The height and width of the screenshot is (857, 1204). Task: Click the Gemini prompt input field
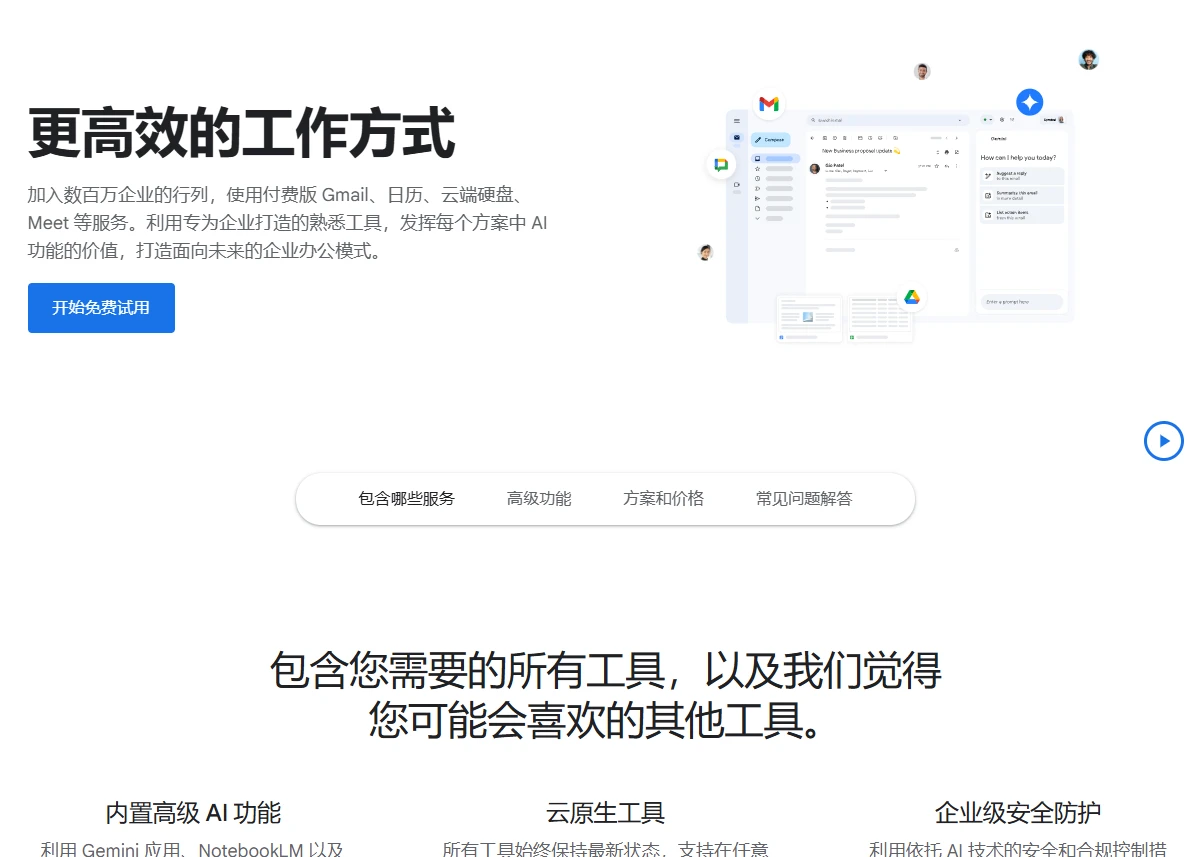pos(1022,302)
